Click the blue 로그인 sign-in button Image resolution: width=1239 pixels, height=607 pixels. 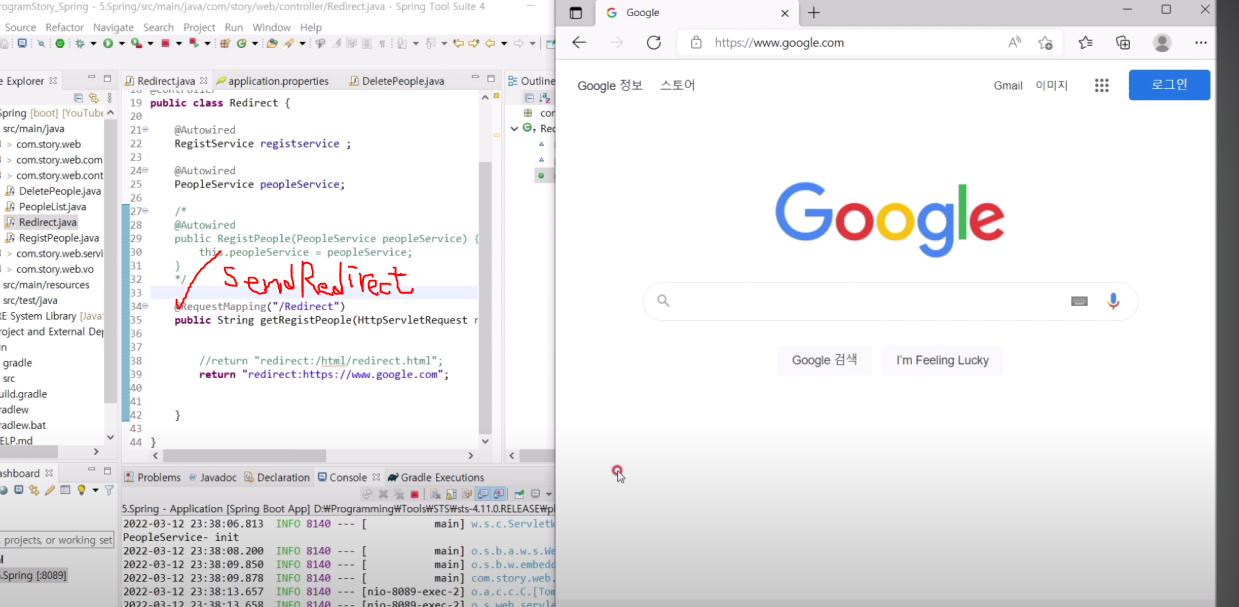pyautogui.click(x=1169, y=85)
